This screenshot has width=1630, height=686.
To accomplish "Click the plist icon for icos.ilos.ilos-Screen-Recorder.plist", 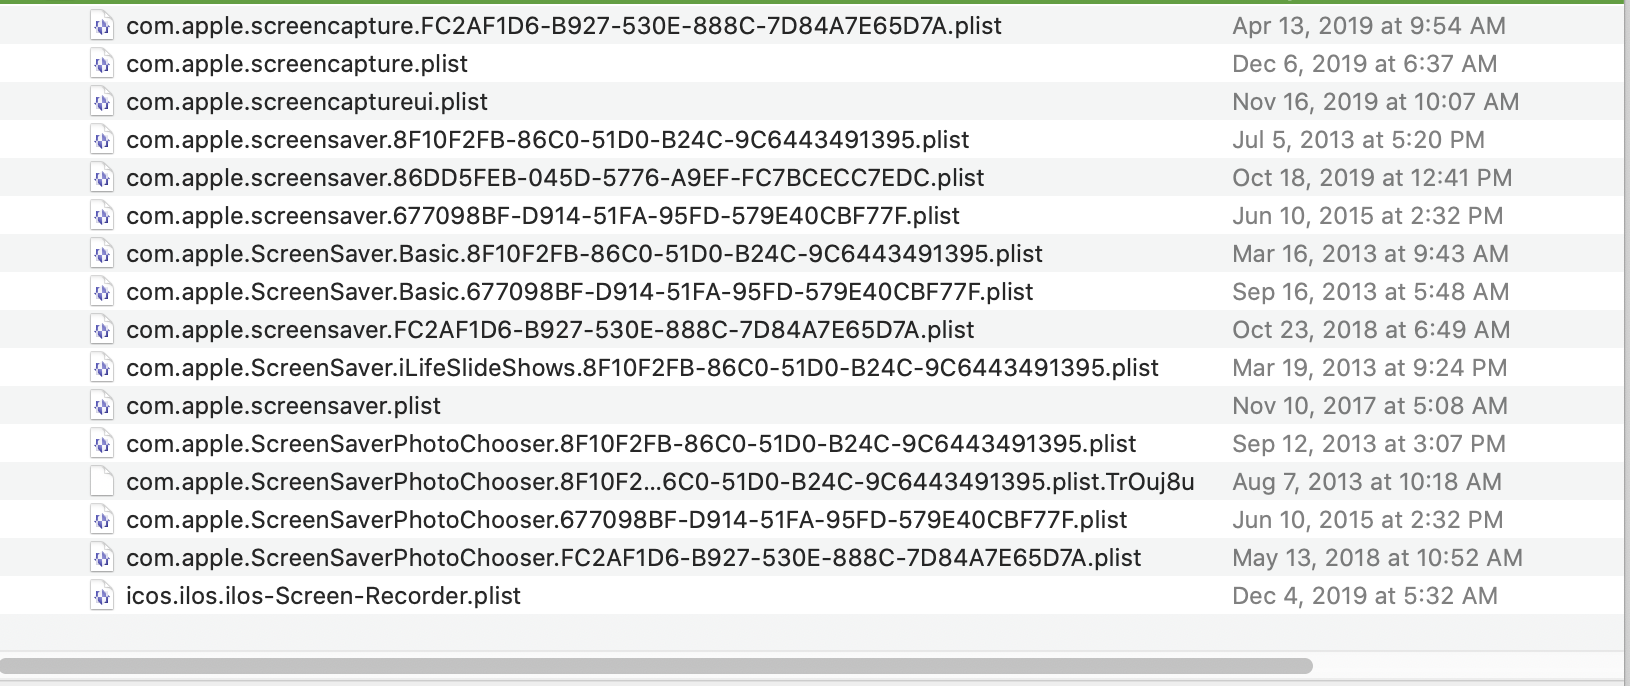I will (101, 596).
